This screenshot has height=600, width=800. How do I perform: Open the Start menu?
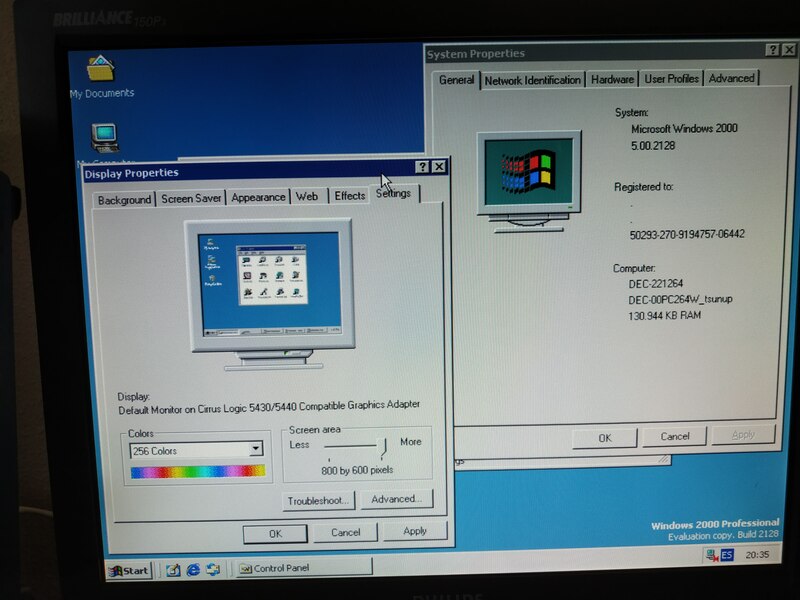130,570
